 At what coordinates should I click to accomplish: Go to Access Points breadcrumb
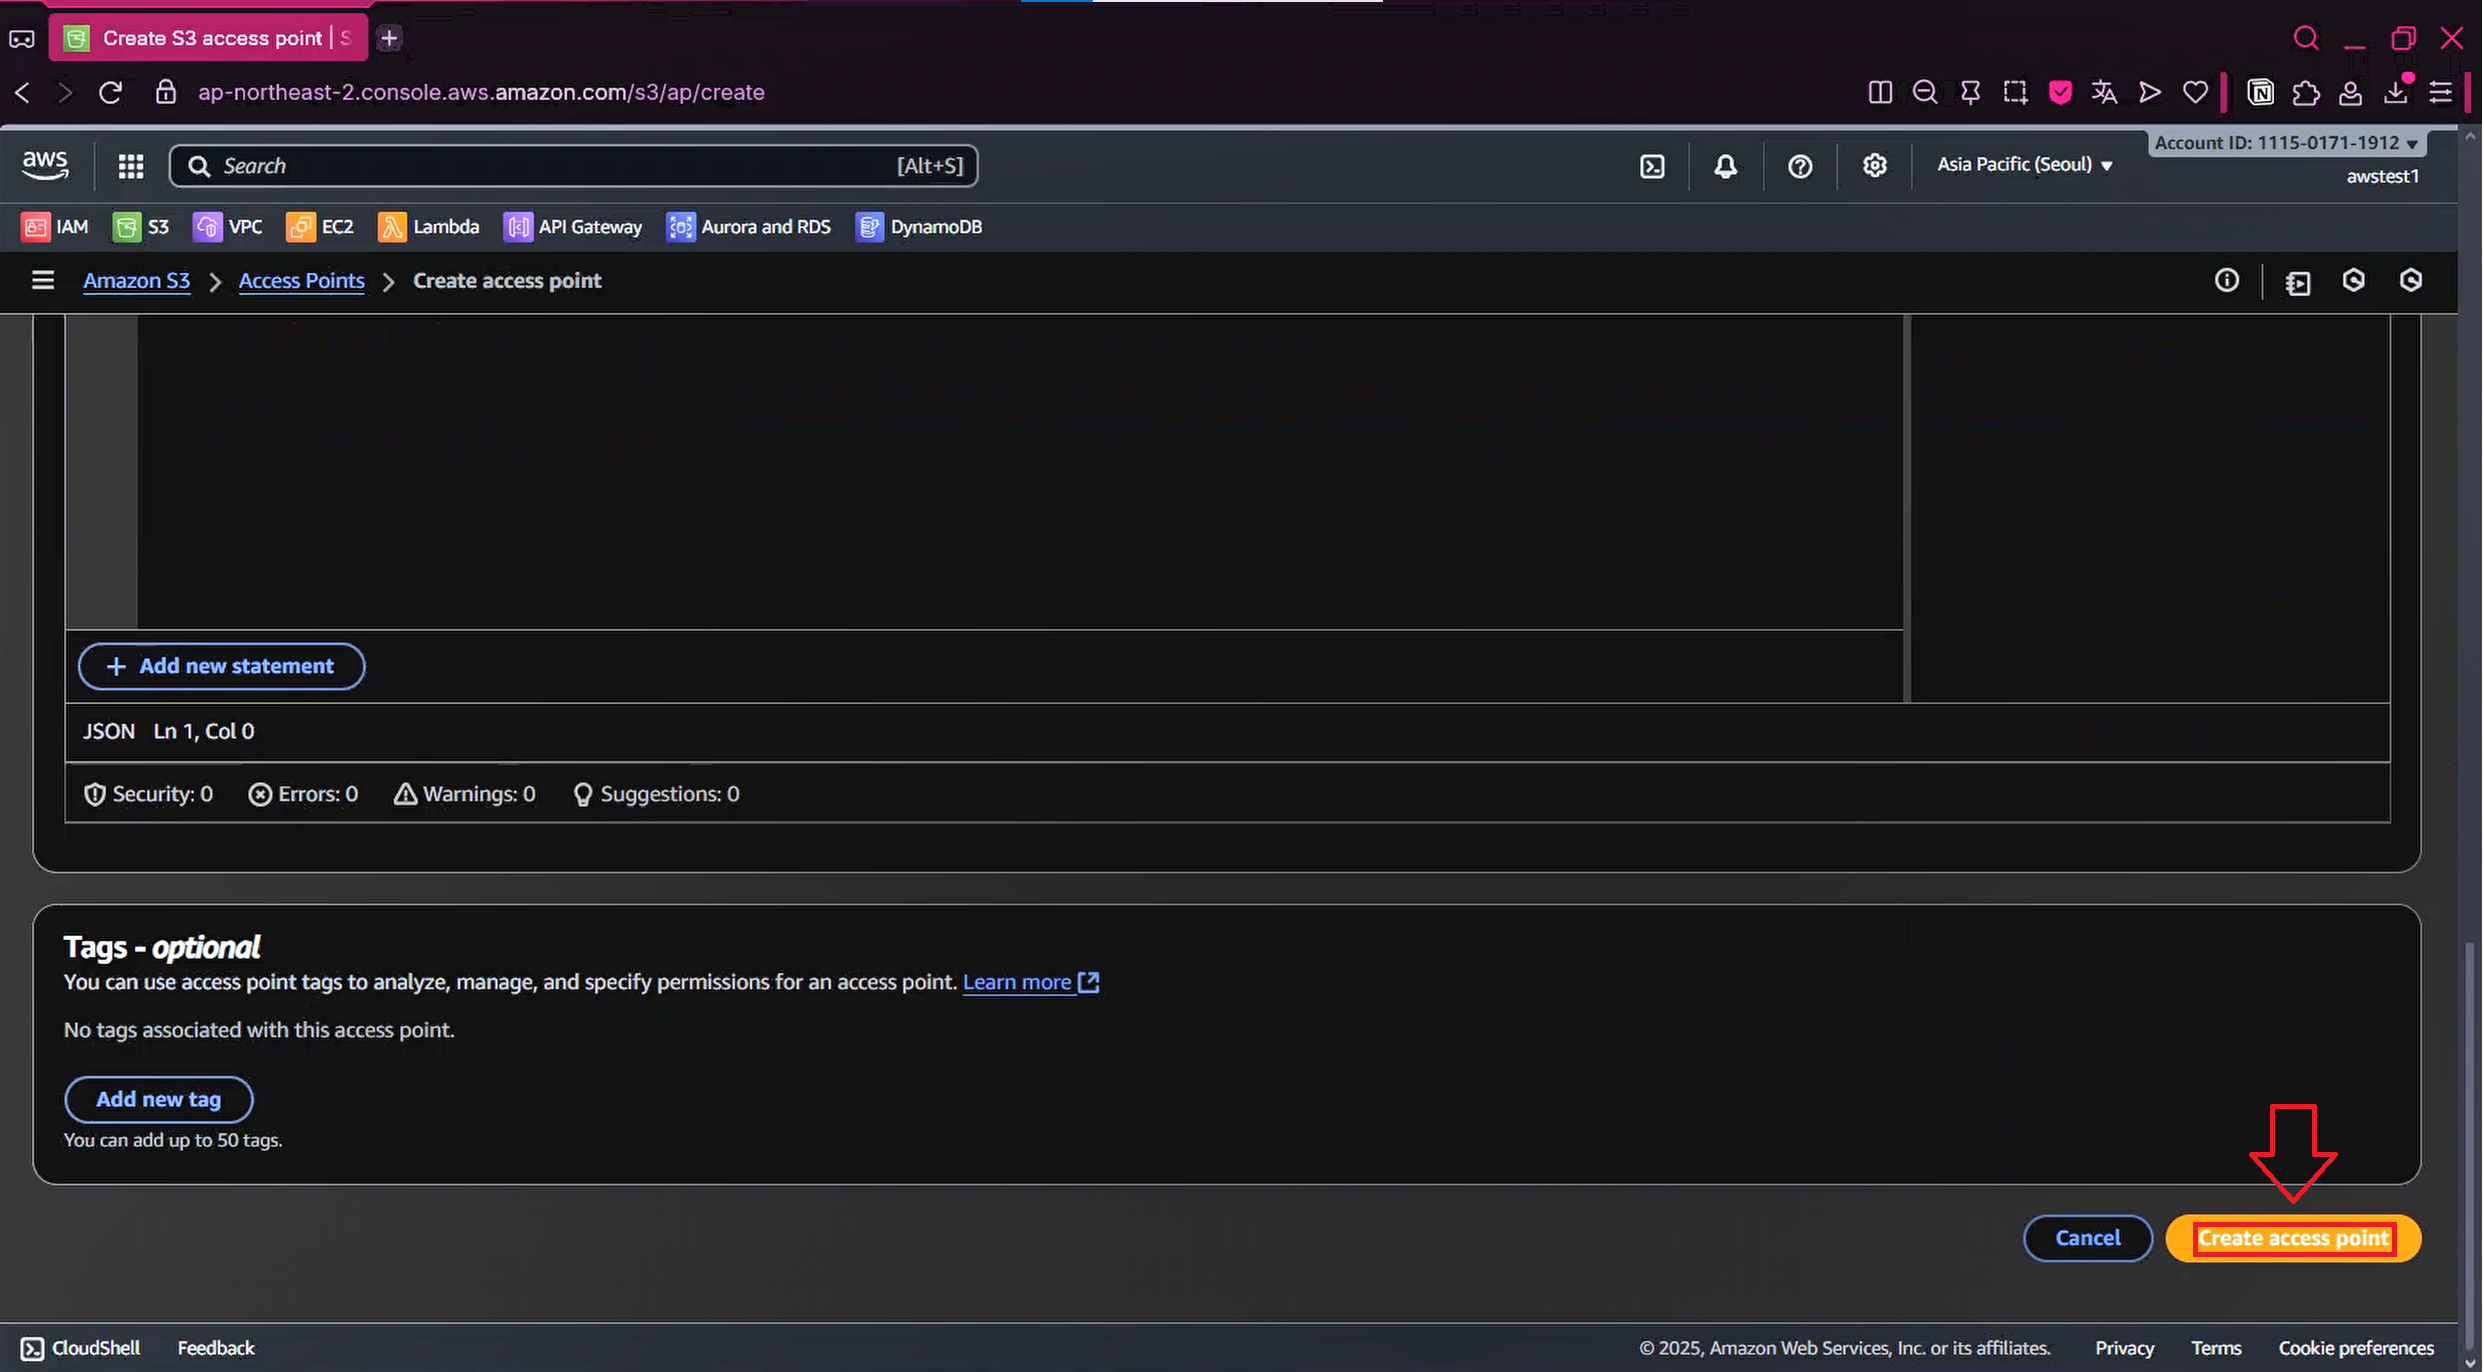(x=301, y=281)
